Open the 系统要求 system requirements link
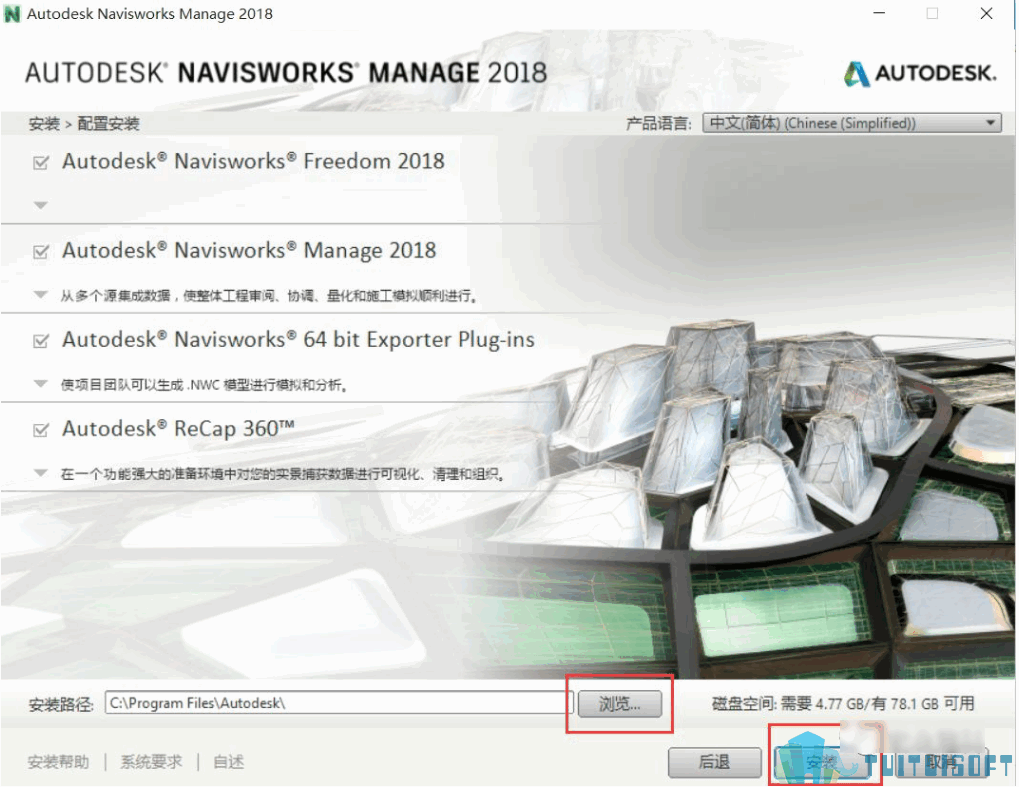 151,762
